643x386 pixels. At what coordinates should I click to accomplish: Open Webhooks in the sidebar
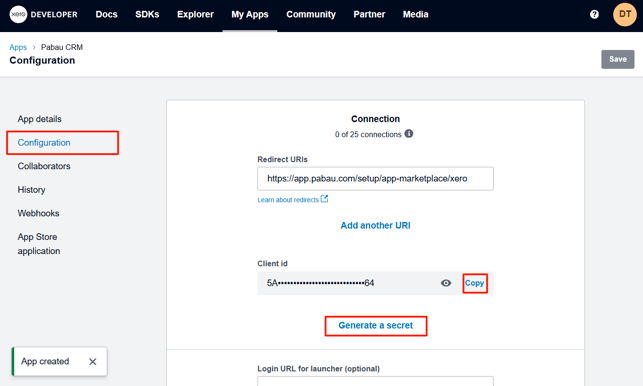[x=38, y=213]
